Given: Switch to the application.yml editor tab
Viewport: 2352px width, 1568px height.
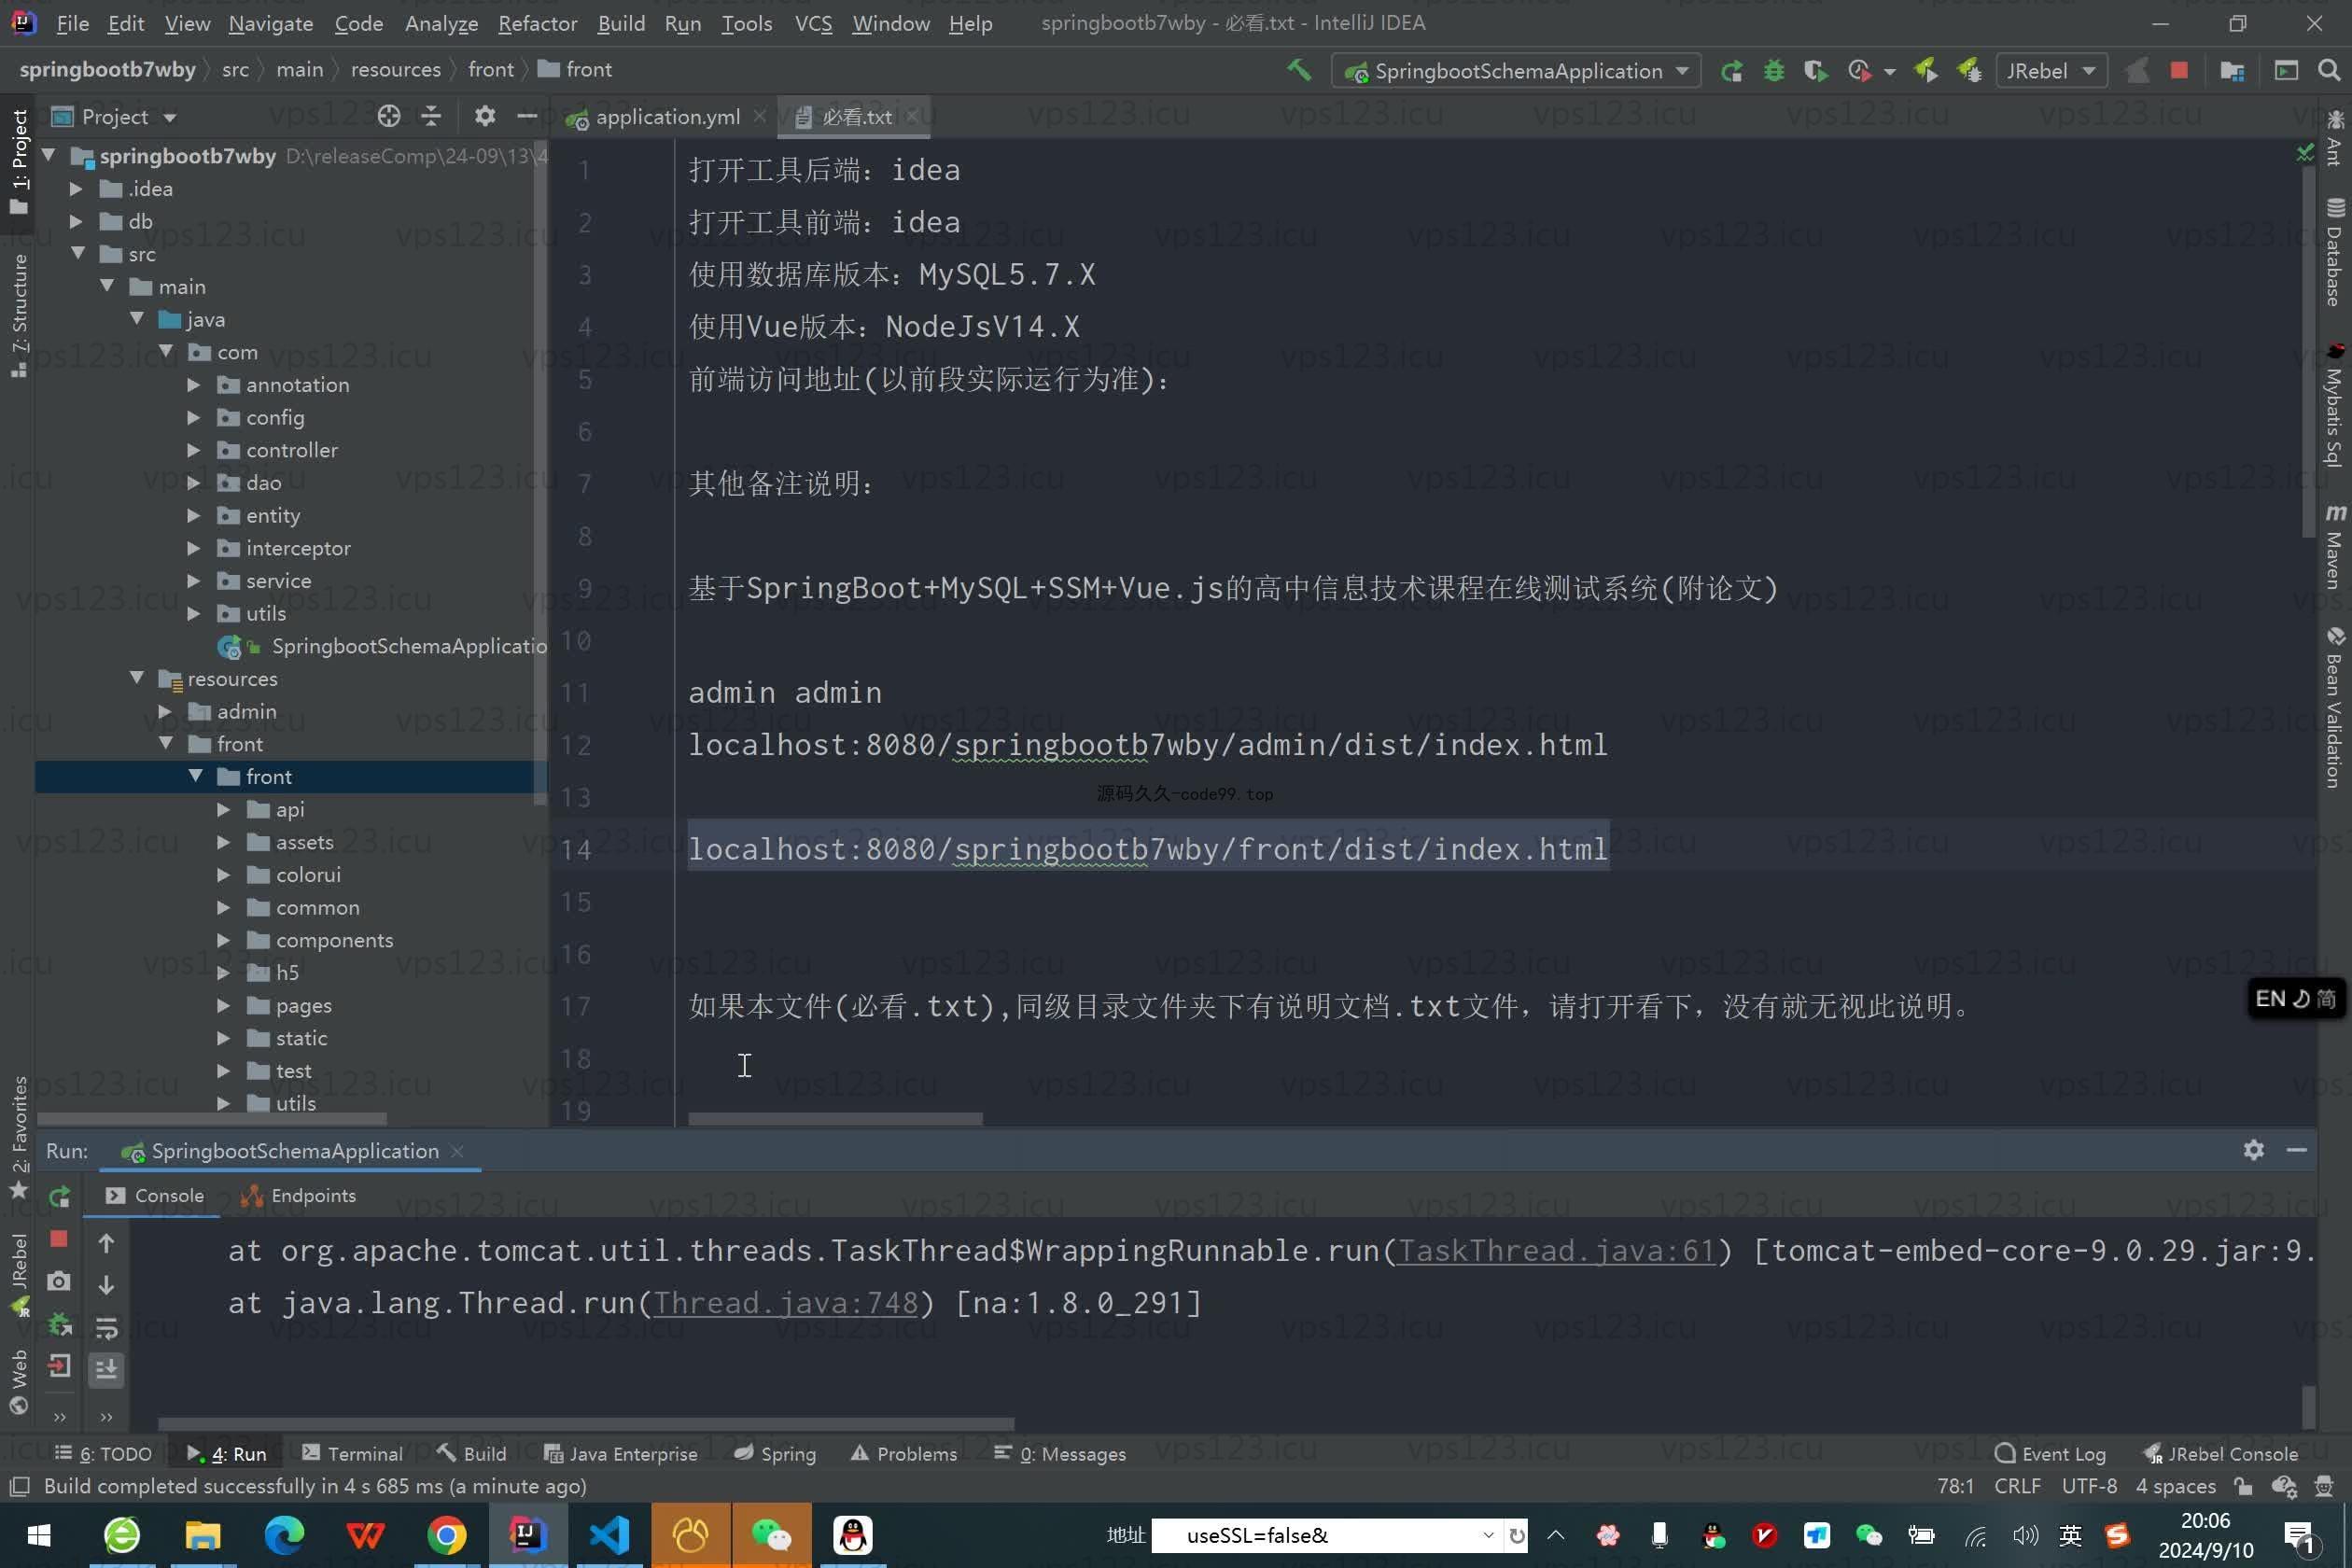Looking at the screenshot, I should (666, 117).
